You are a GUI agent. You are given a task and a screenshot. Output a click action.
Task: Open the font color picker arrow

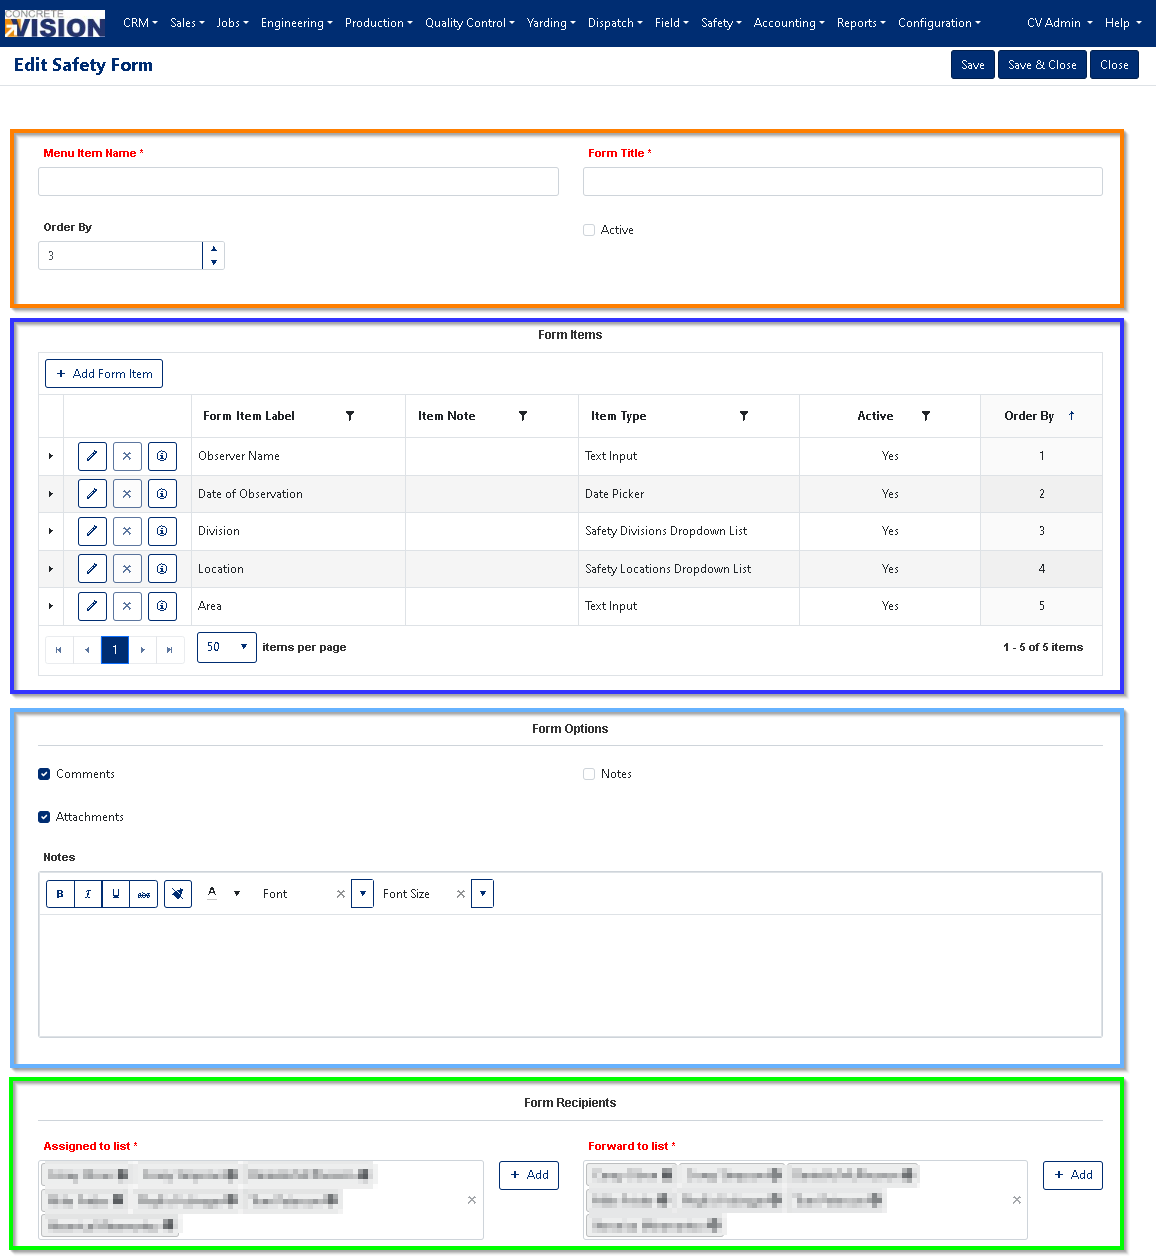[237, 894]
